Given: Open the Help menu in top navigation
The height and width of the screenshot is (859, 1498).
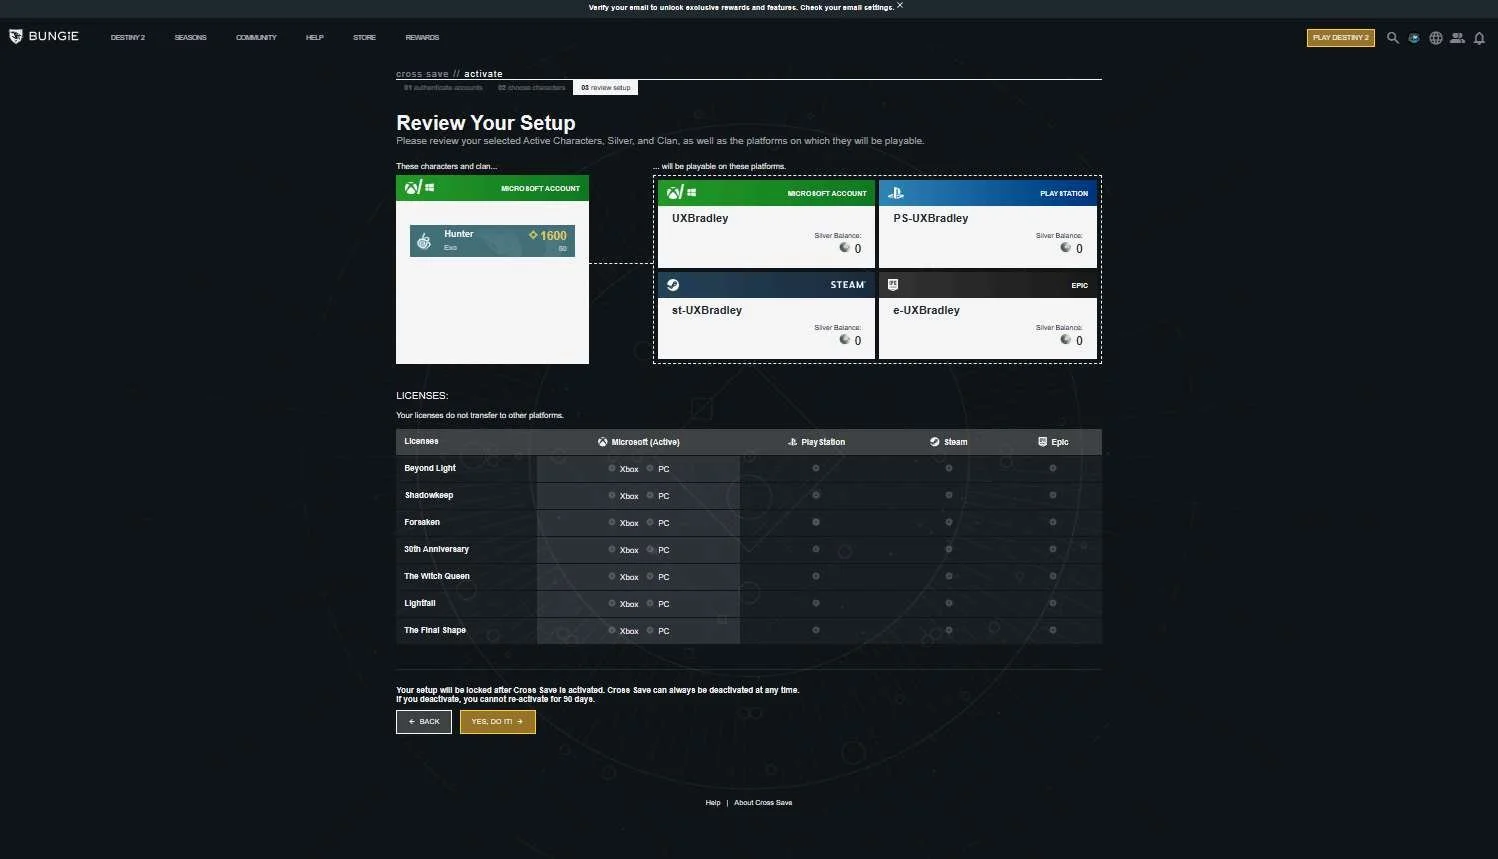Looking at the screenshot, I should point(314,38).
